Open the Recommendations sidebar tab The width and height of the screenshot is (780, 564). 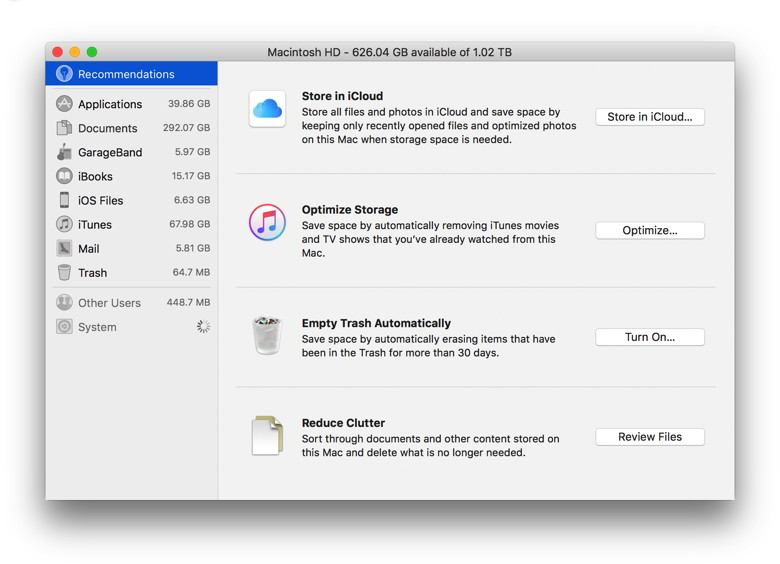click(126, 74)
